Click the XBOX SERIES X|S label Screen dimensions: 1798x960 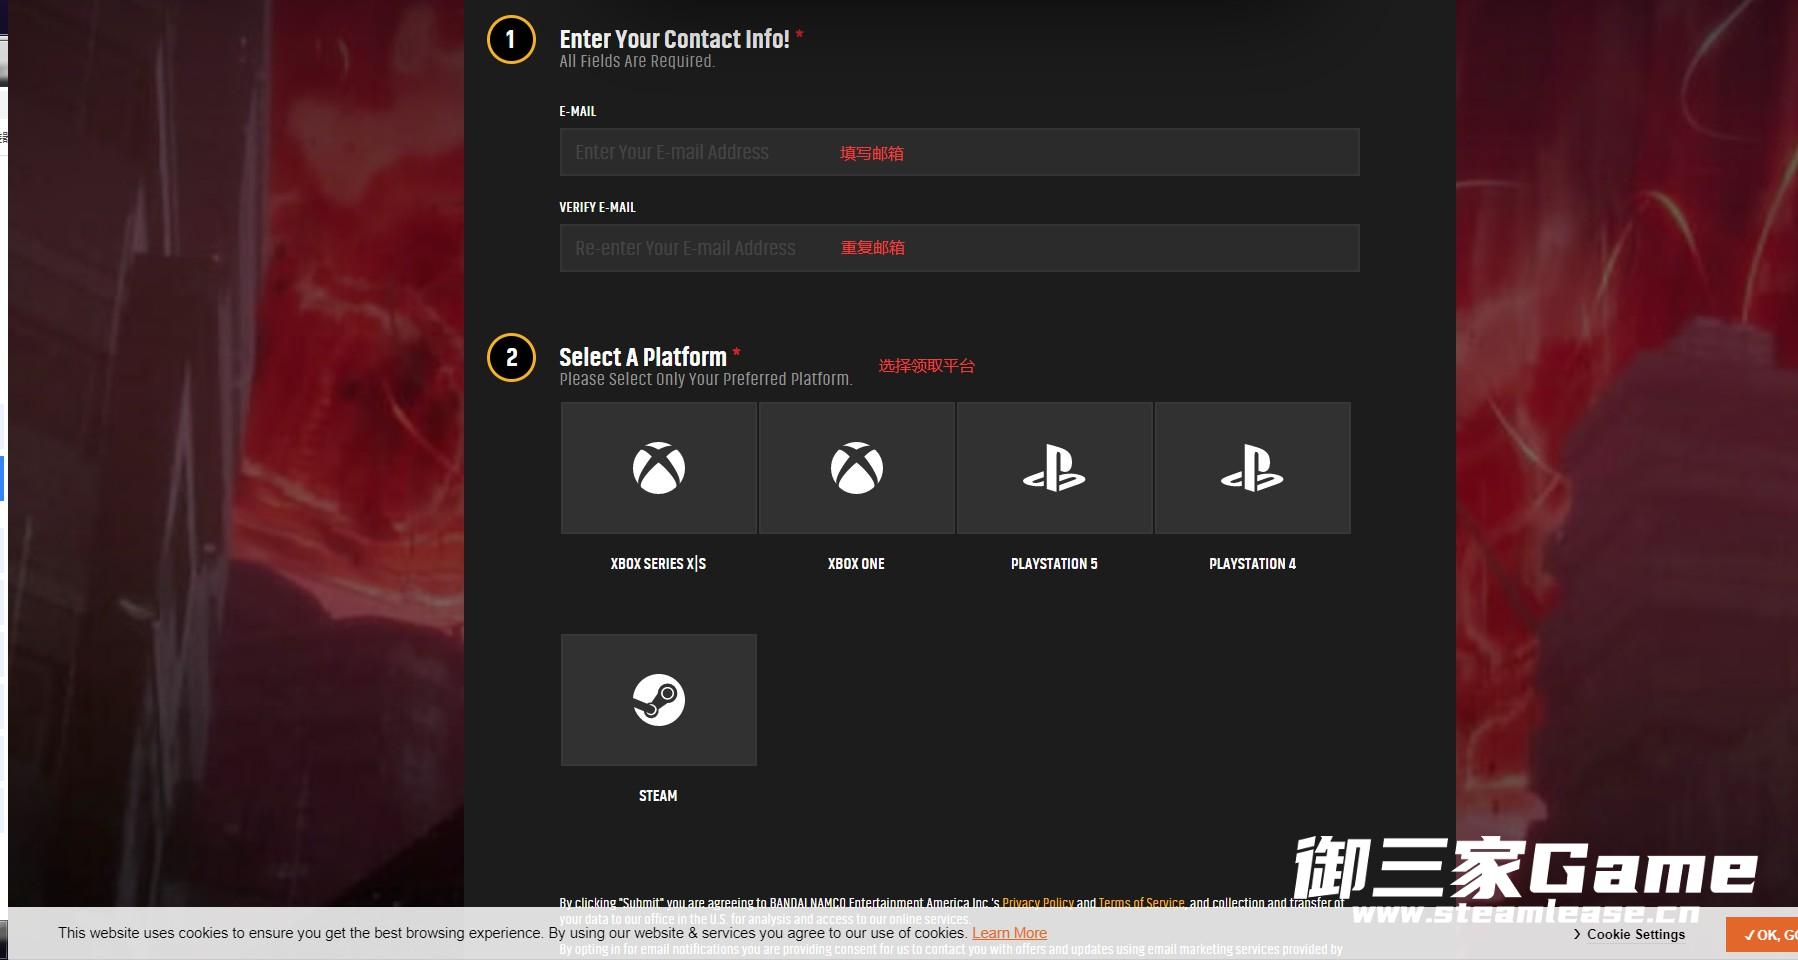(x=658, y=564)
